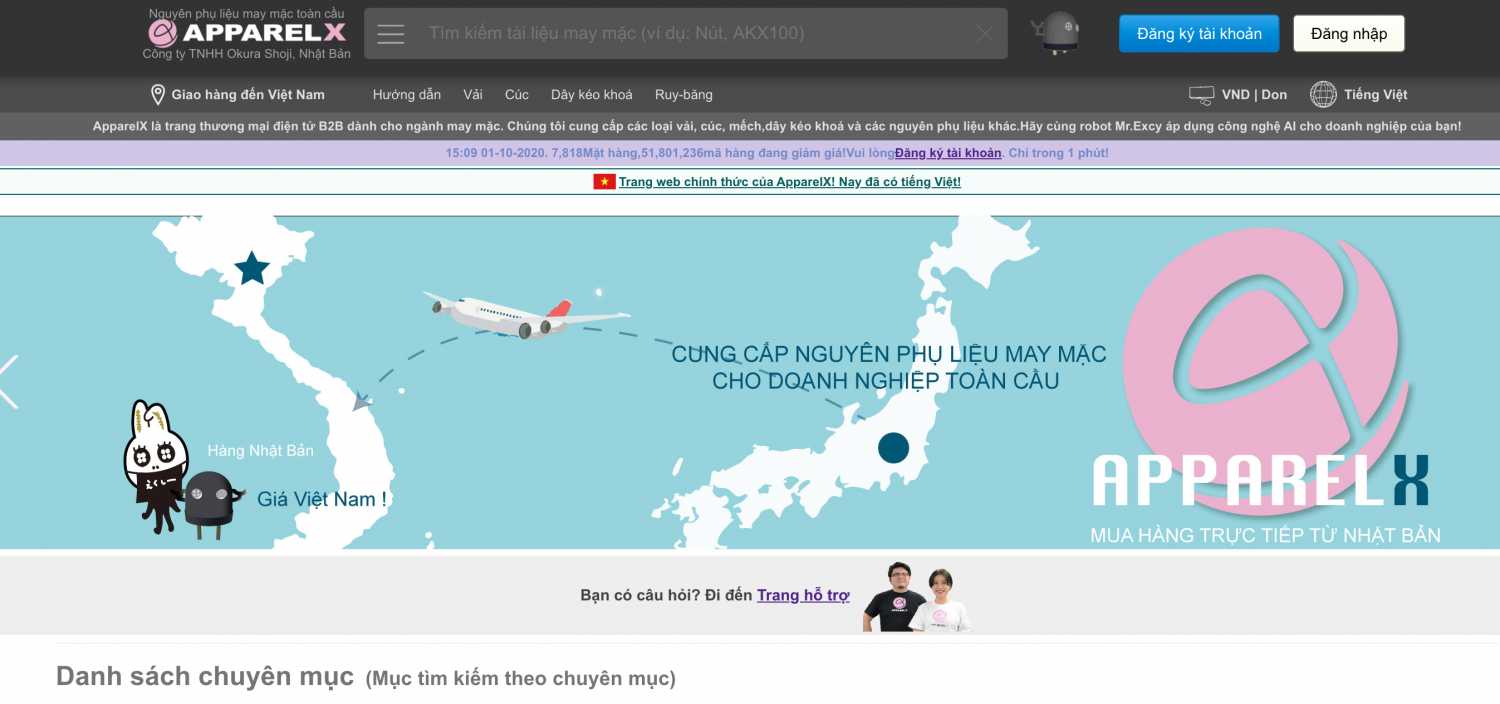Open the Vải menu

tap(473, 95)
